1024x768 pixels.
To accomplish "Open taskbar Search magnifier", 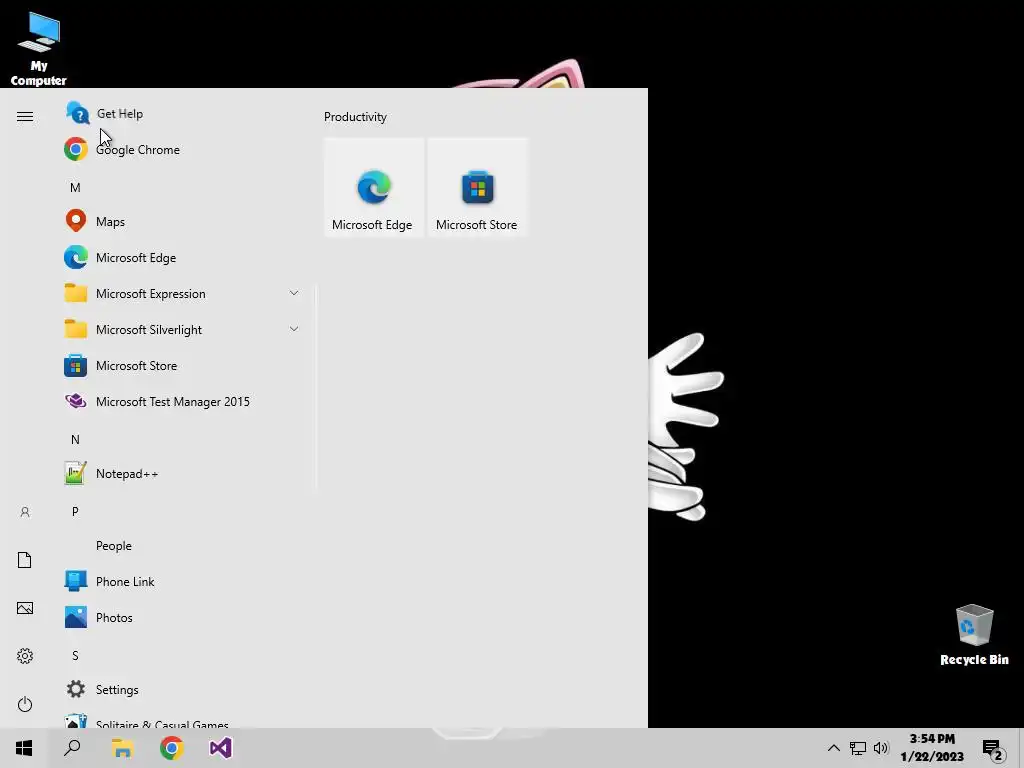I will click(72, 748).
